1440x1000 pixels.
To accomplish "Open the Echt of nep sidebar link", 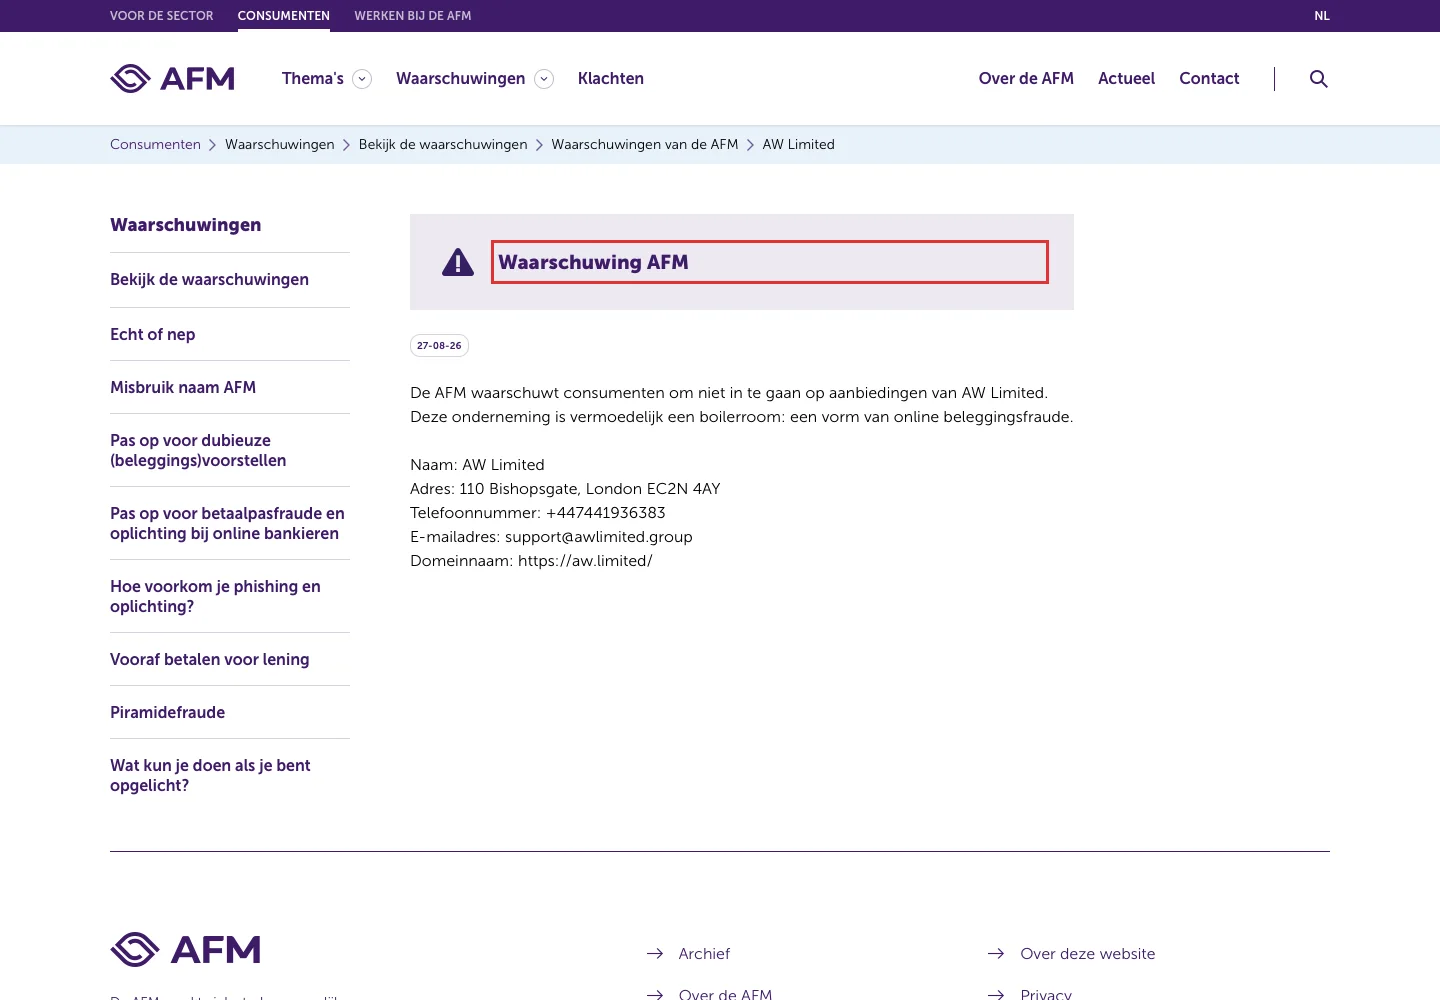I will pos(153,334).
